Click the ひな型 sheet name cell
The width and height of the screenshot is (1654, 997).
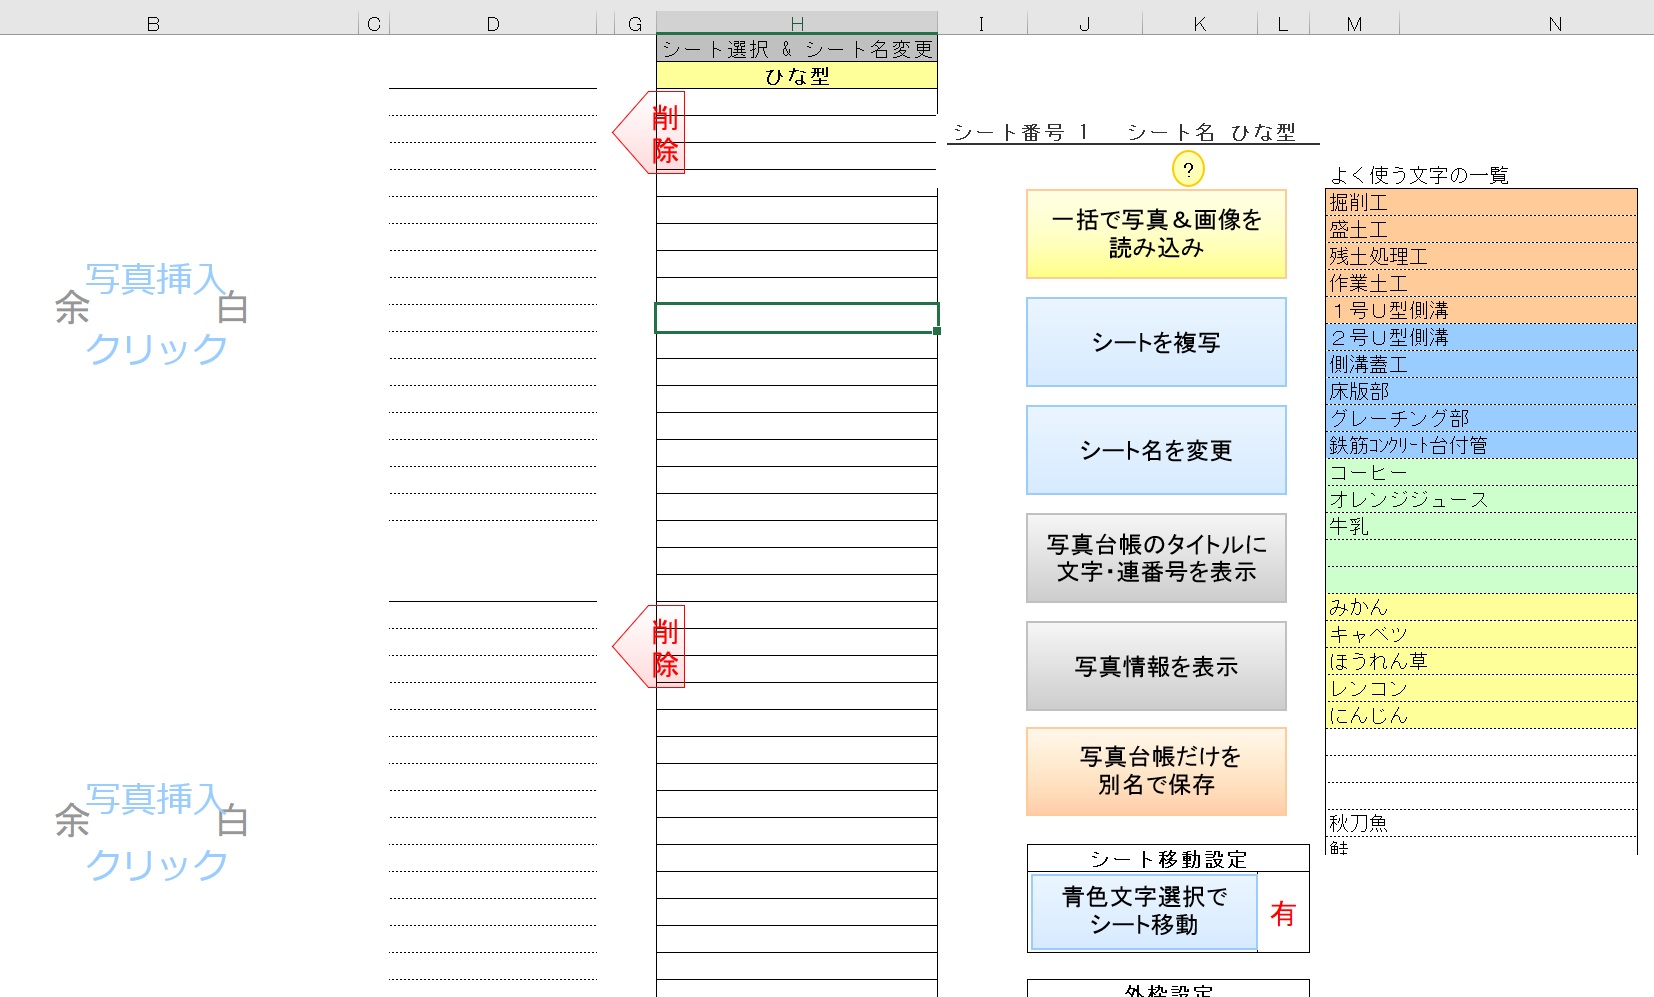(x=795, y=75)
